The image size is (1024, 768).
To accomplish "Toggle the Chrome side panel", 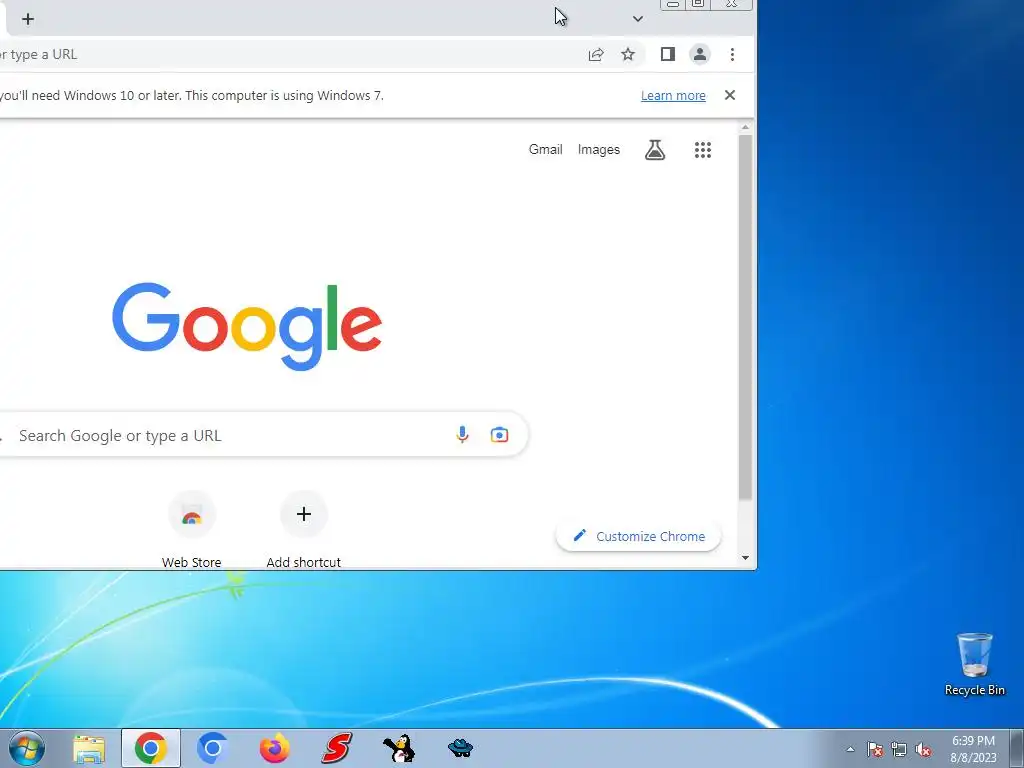I will pyautogui.click(x=667, y=54).
